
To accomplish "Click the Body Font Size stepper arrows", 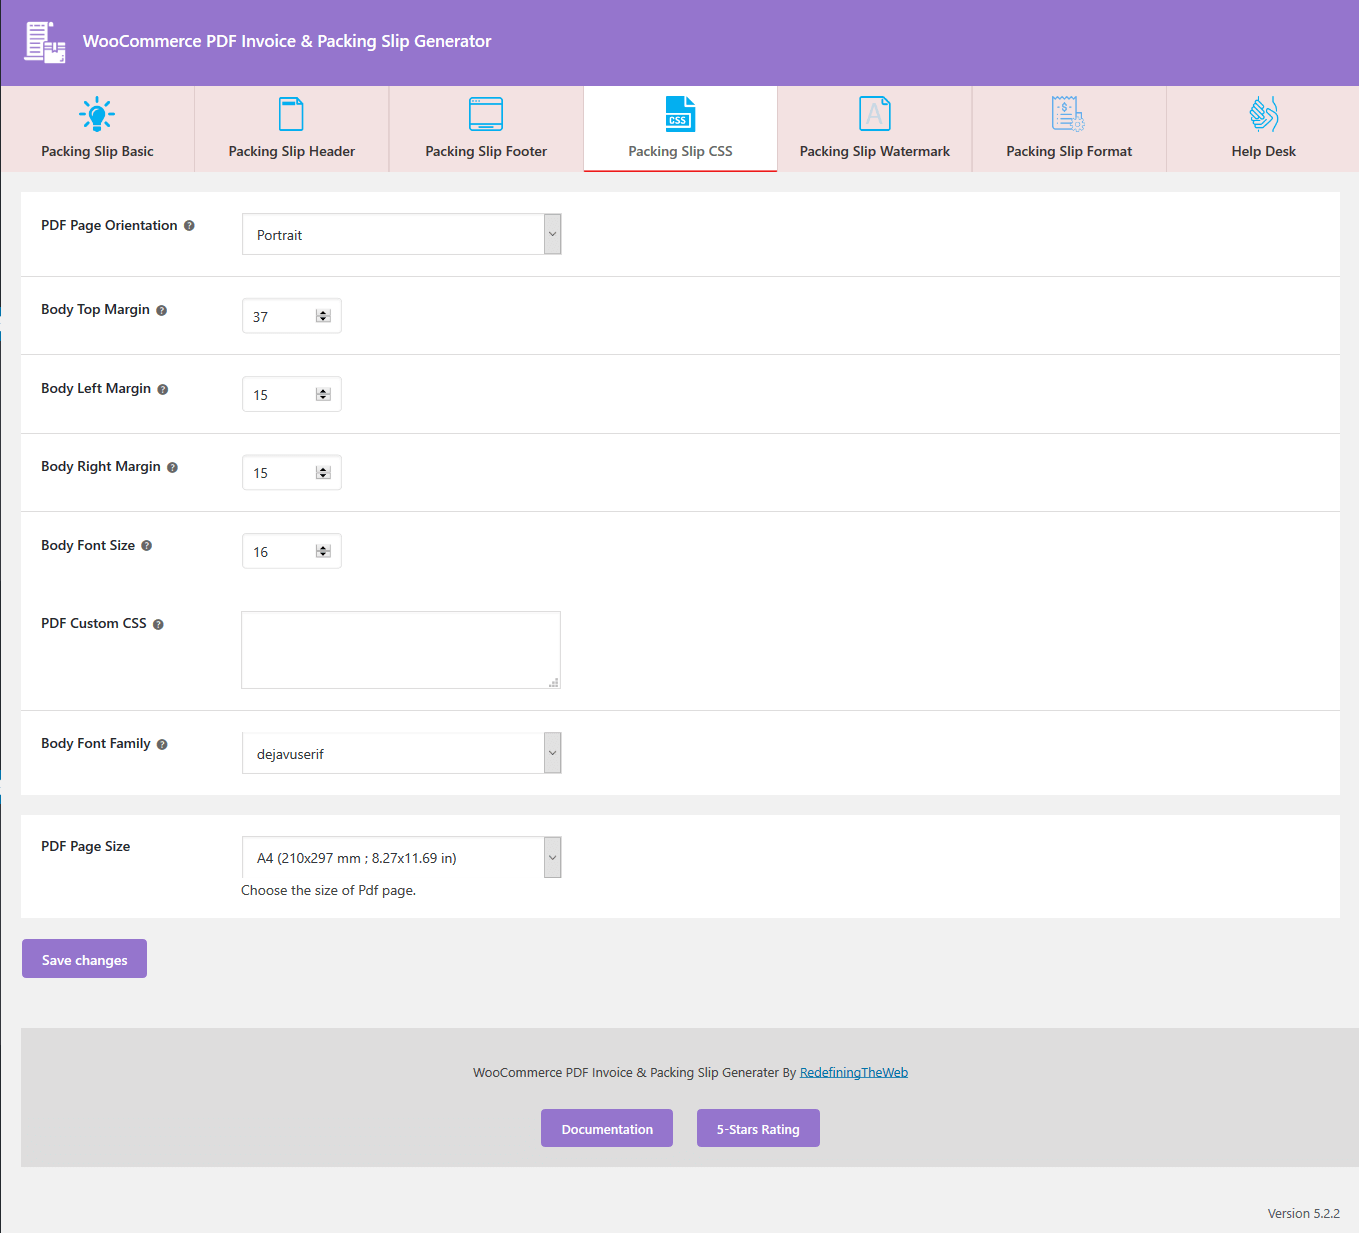I will point(323,551).
